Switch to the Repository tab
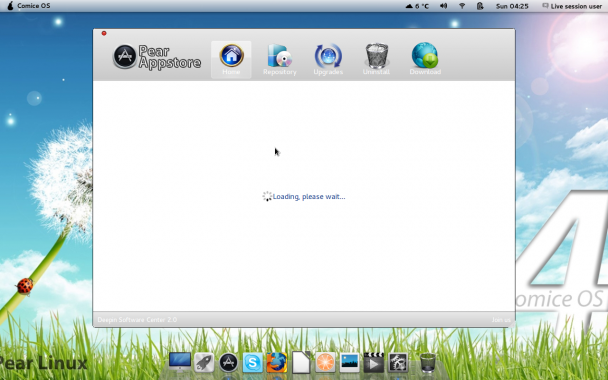This screenshot has width=608, height=380. point(280,60)
